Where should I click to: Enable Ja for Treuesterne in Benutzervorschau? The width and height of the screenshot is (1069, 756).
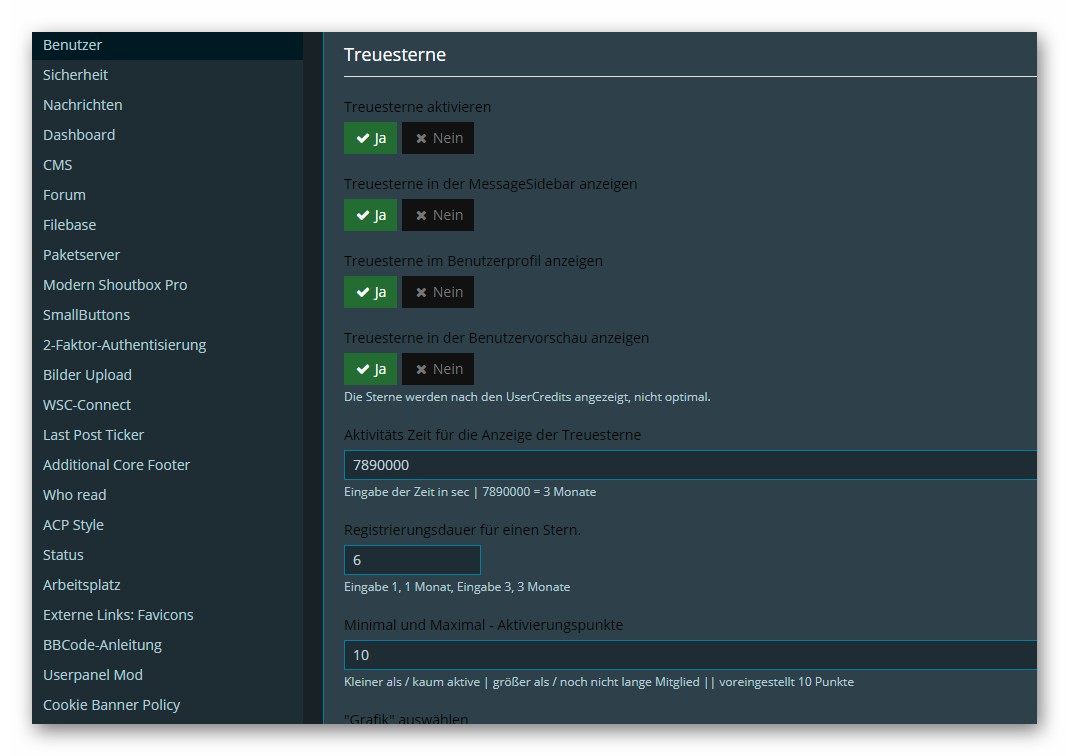pyautogui.click(x=370, y=369)
